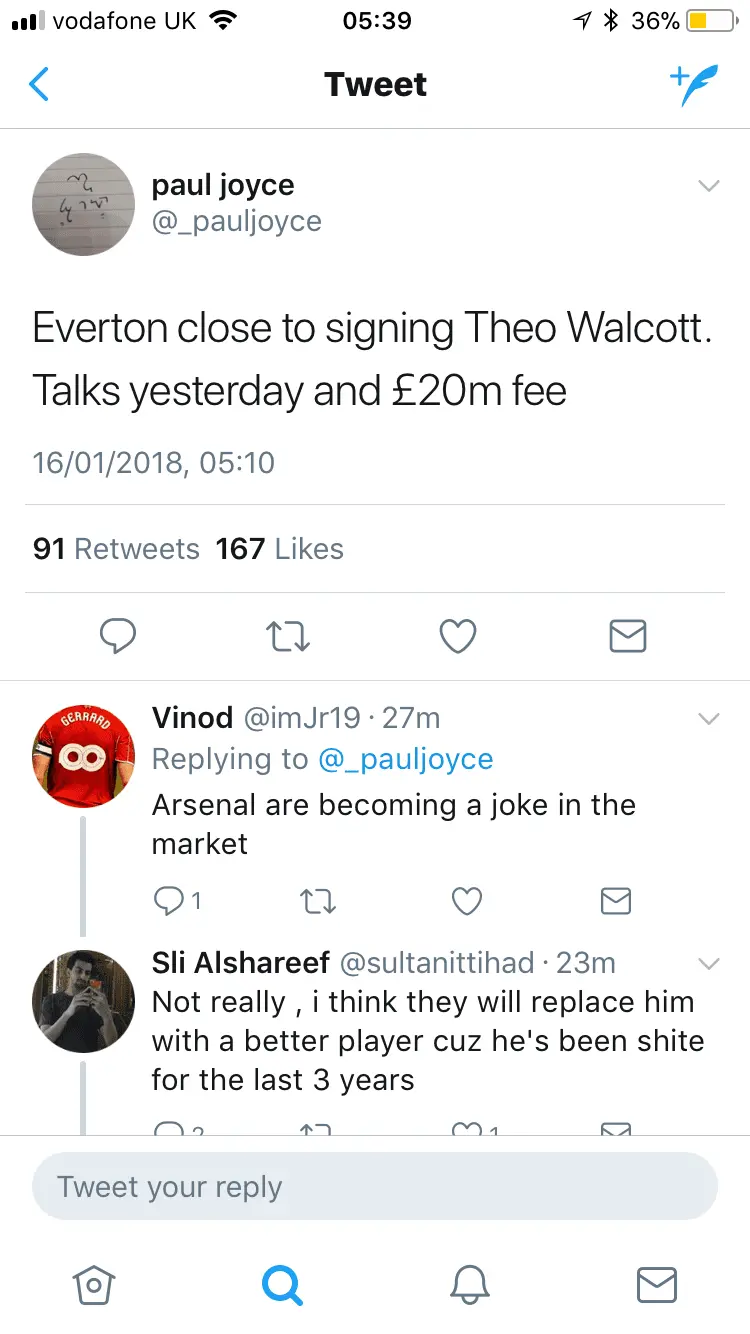Expand the options arrow on Vinod's reply
Screen dimensions: 750x1334
pos(708,719)
